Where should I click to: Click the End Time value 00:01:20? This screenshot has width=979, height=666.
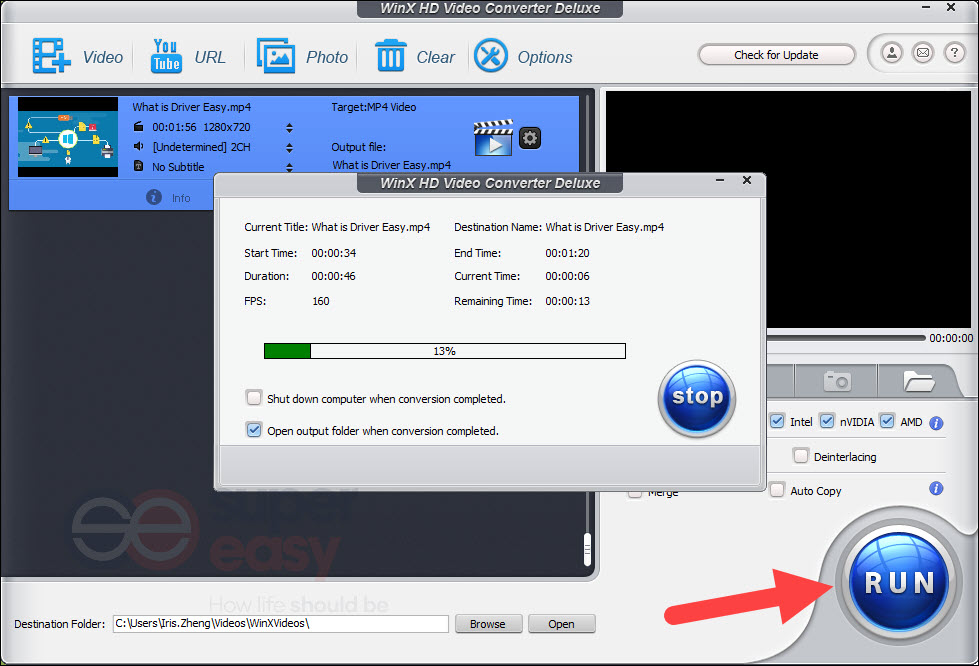tap(567, 253)
